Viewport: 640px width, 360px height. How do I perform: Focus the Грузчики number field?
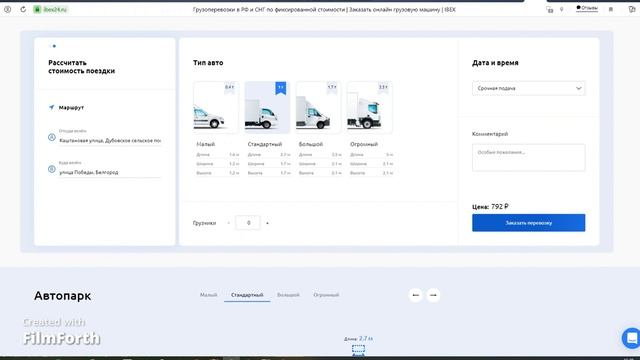pos(248,223)
